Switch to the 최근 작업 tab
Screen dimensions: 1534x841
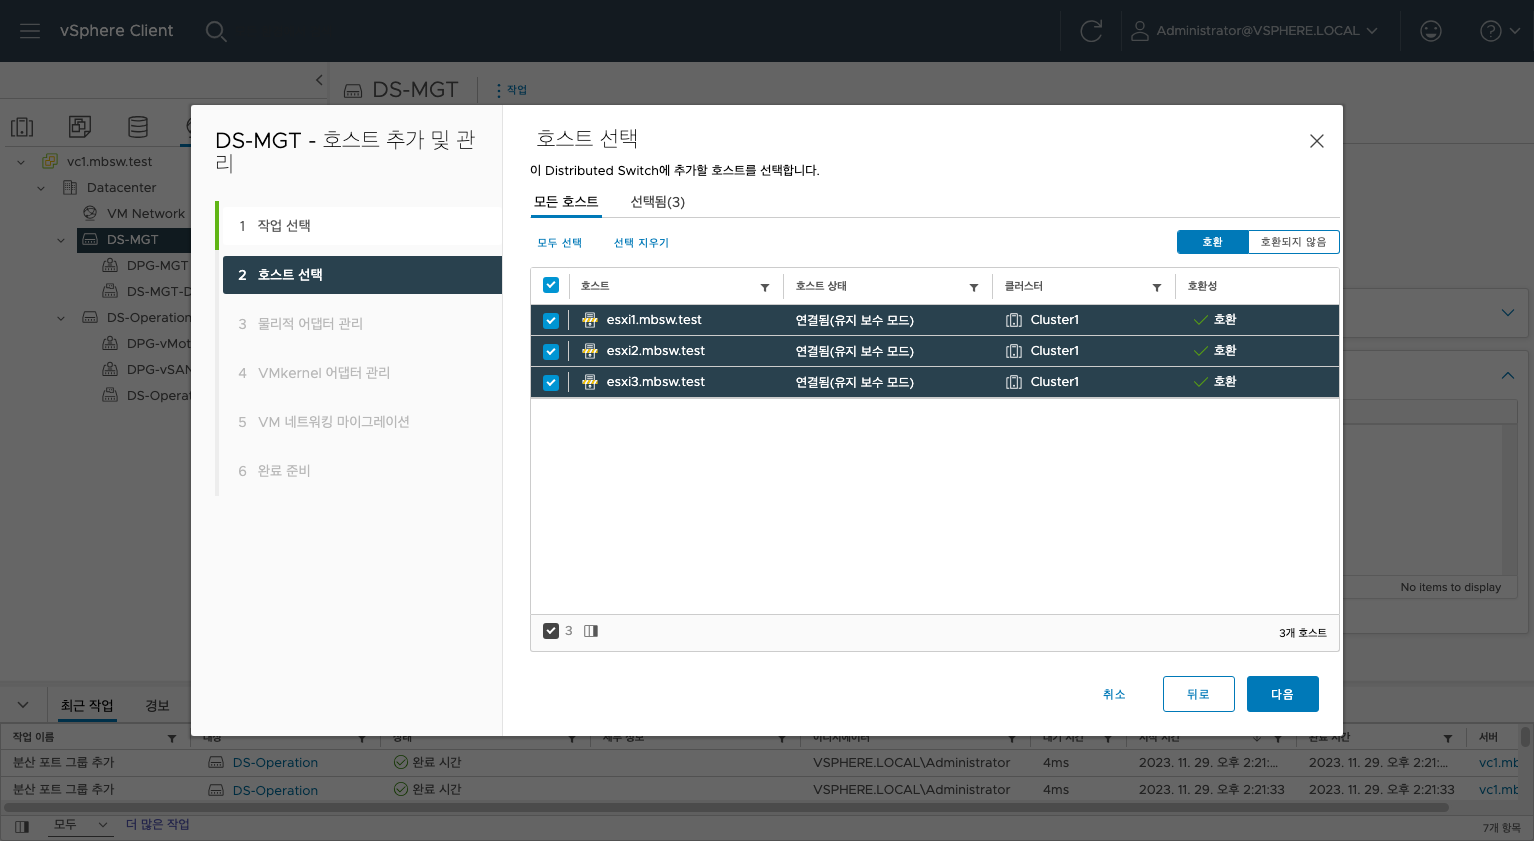(x=87, y=706)
